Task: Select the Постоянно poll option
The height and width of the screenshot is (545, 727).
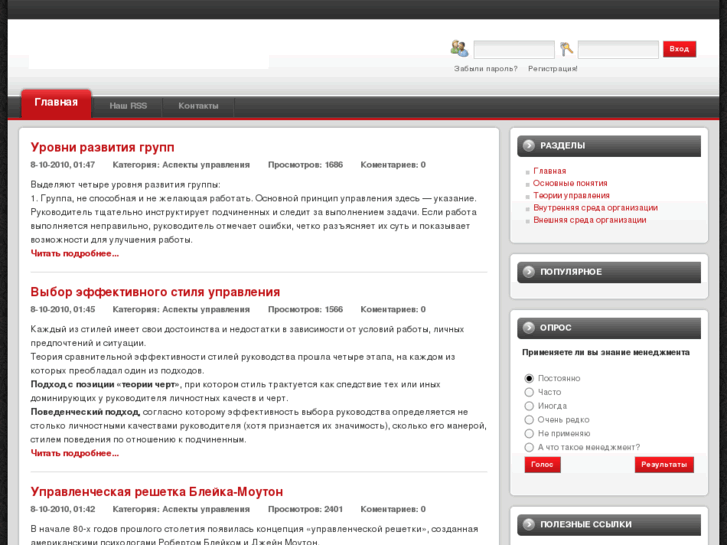Action: click(x=529, y=378)
